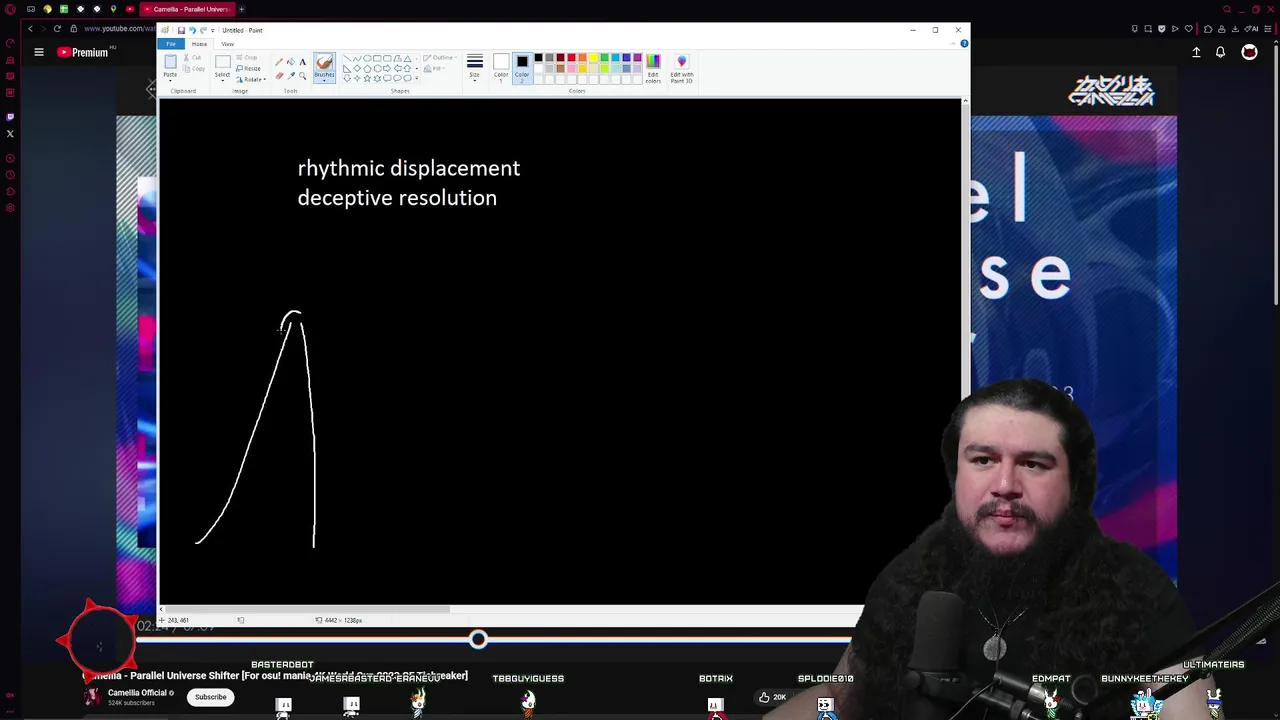Click the Undo arrow in Paint title bar
The height and width of the screenshot is (720, 1280).
(192, 30)
